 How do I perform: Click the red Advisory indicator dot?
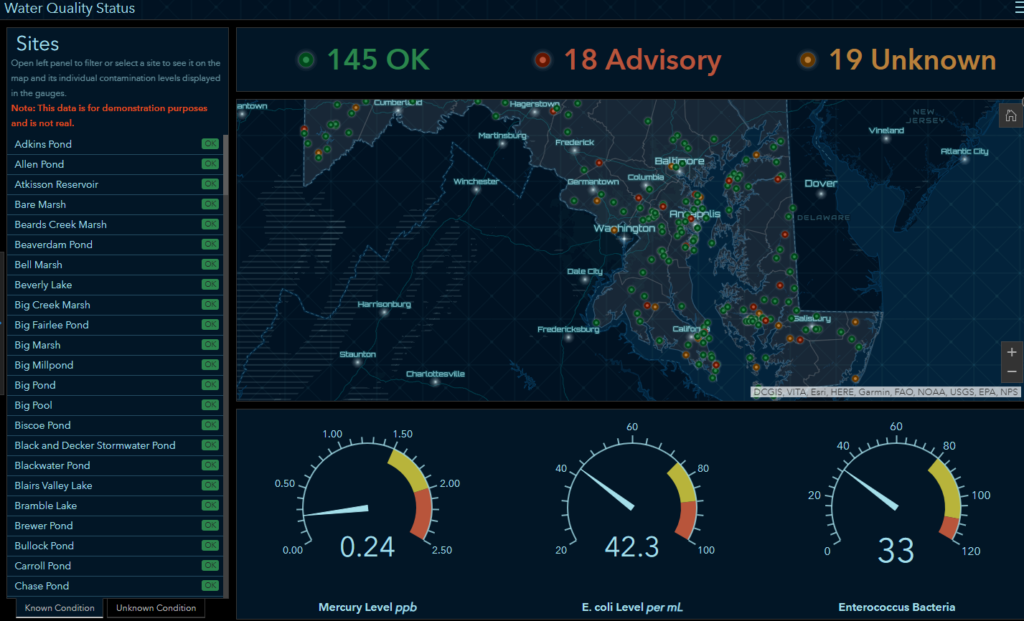click(x=543, y=60)
